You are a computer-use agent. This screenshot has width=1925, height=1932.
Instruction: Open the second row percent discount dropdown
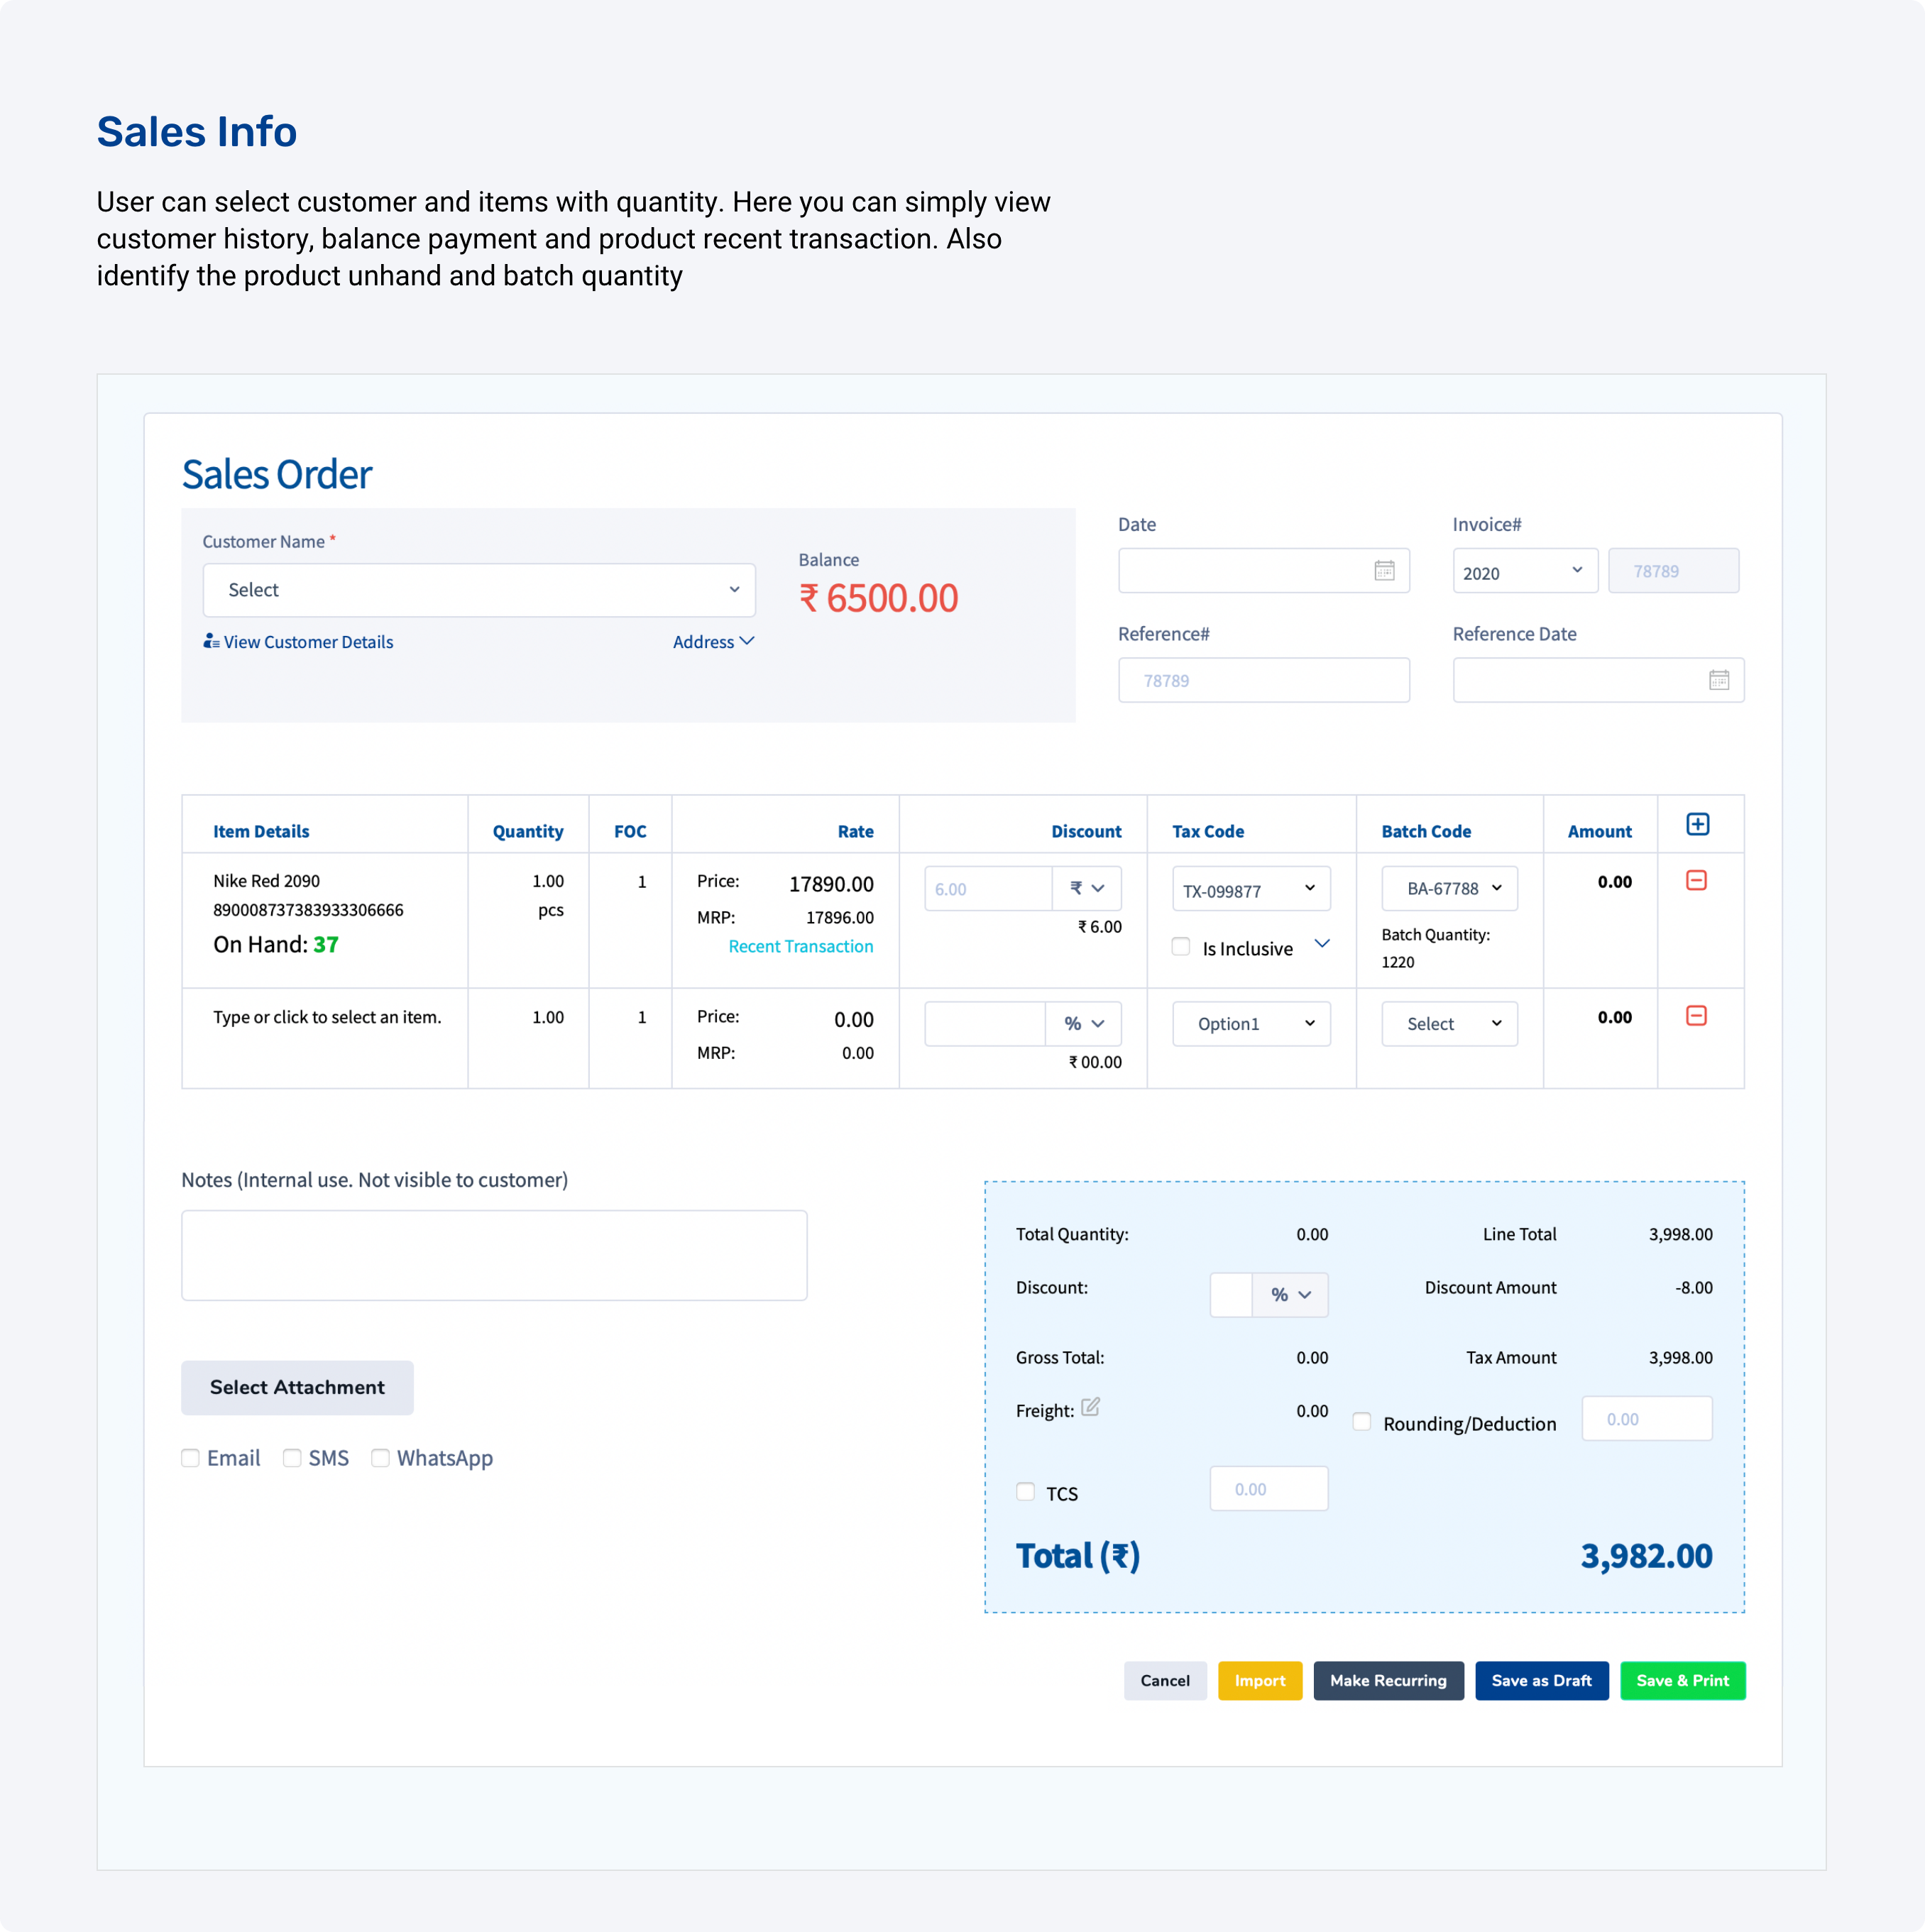1083,1024
